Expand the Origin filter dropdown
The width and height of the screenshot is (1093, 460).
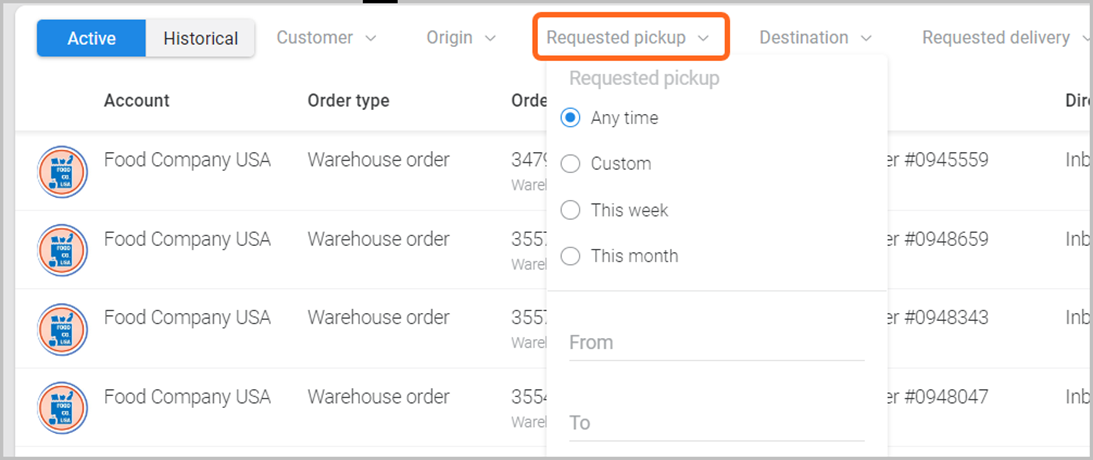(461, 38)
